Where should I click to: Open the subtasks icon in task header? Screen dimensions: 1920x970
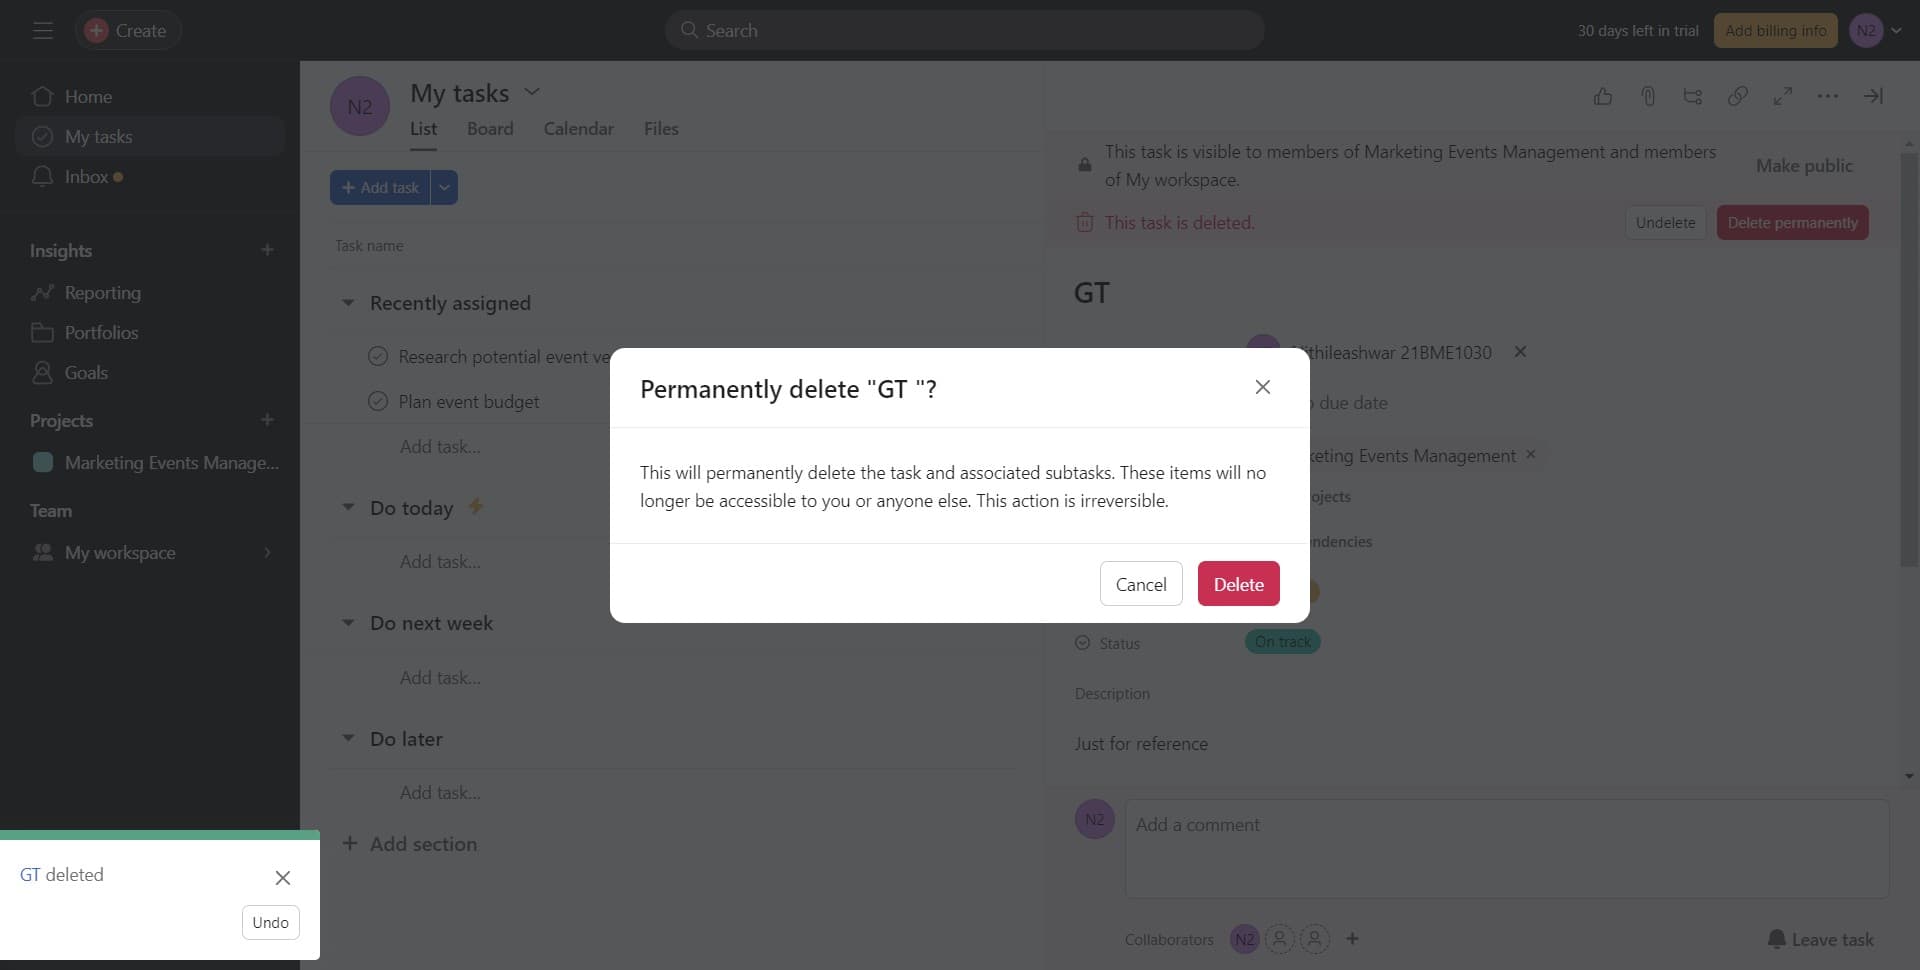(x=1693, y=96)
